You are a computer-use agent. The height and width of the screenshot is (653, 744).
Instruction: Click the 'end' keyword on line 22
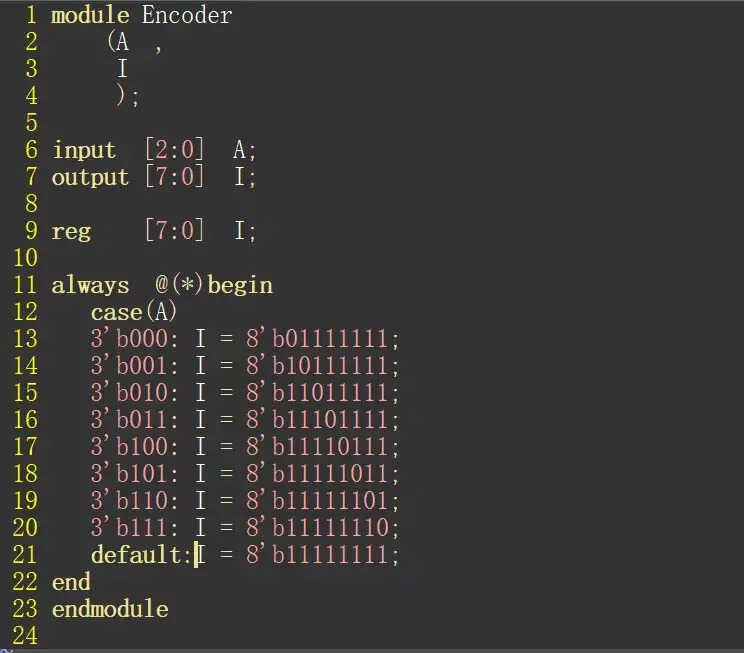(71, 582)
